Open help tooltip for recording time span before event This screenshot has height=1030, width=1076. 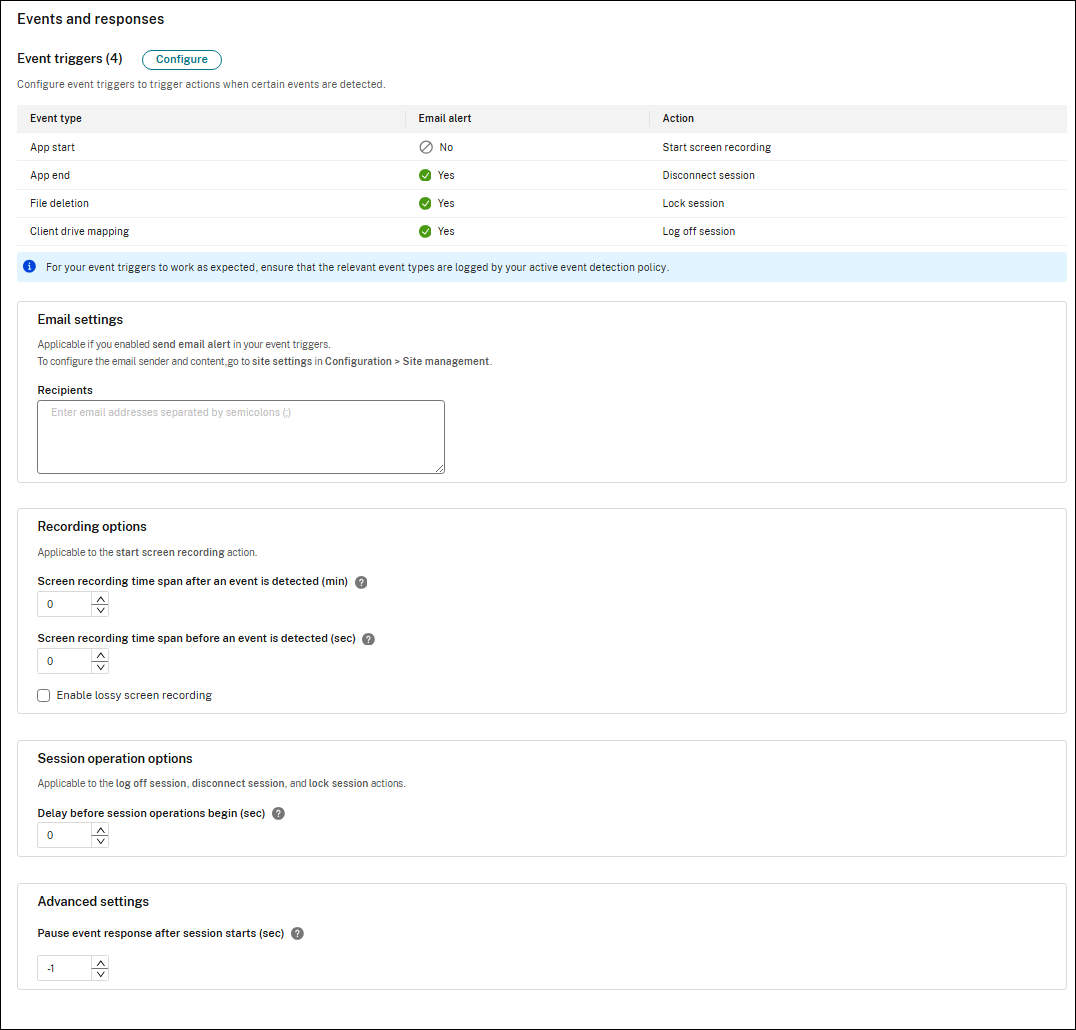click(369, 640)
